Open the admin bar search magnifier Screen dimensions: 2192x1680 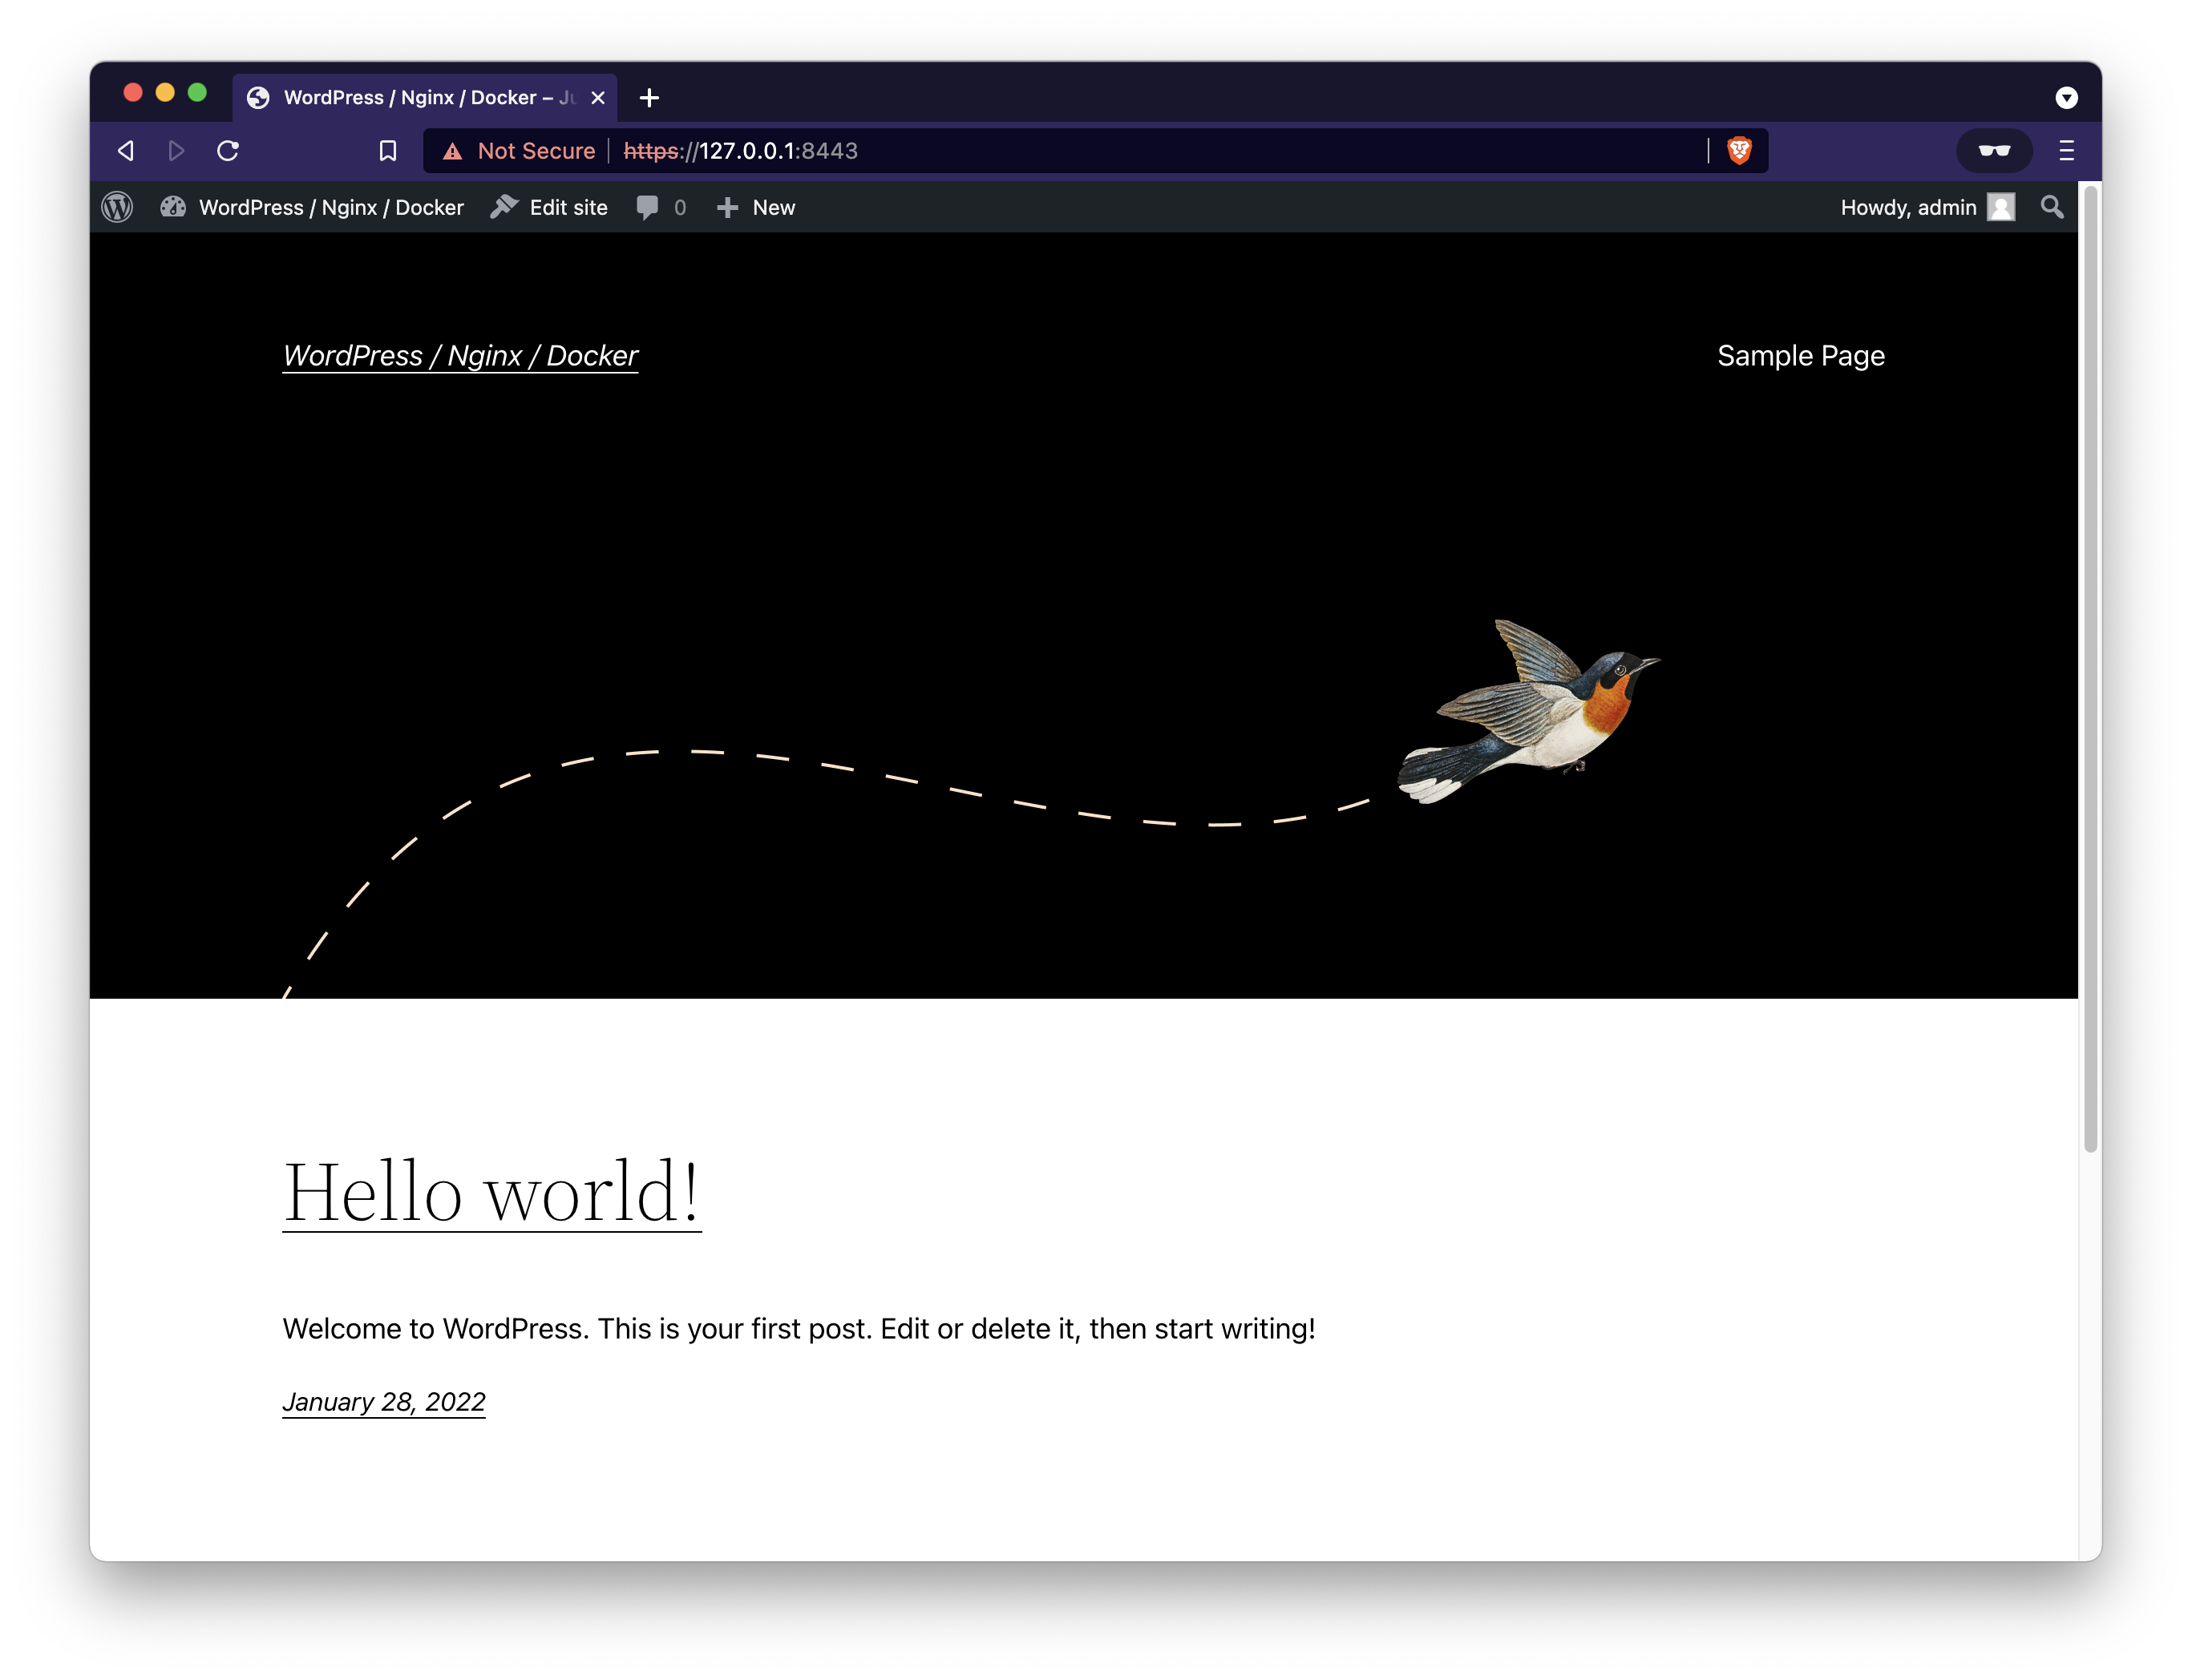coord(2051,207)
